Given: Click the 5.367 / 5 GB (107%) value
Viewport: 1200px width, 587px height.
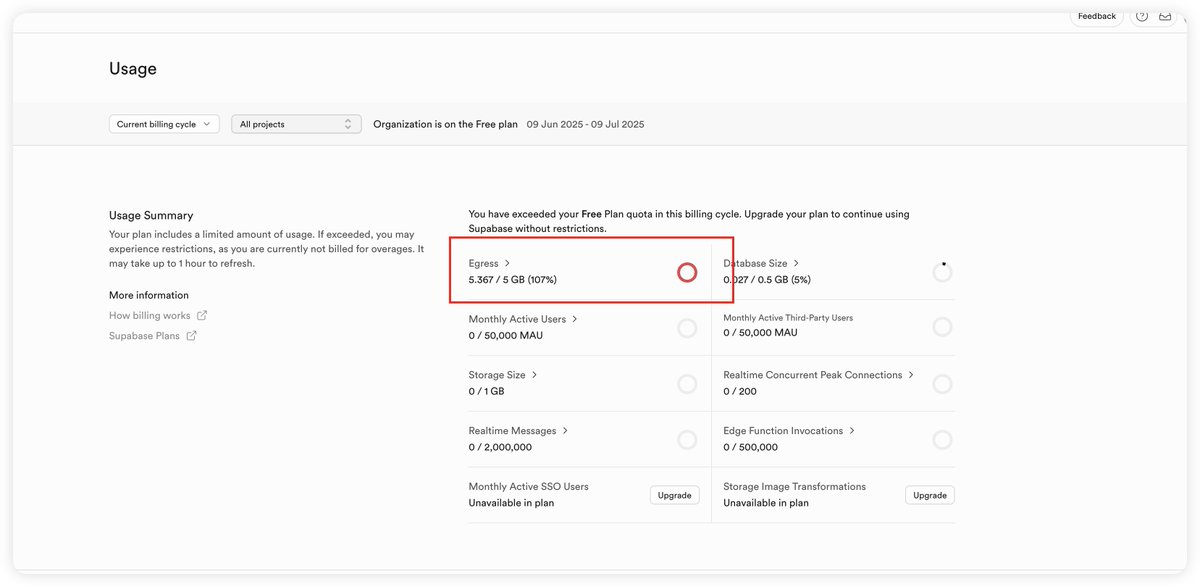Looking at the screenshot, I should point(513,280).
